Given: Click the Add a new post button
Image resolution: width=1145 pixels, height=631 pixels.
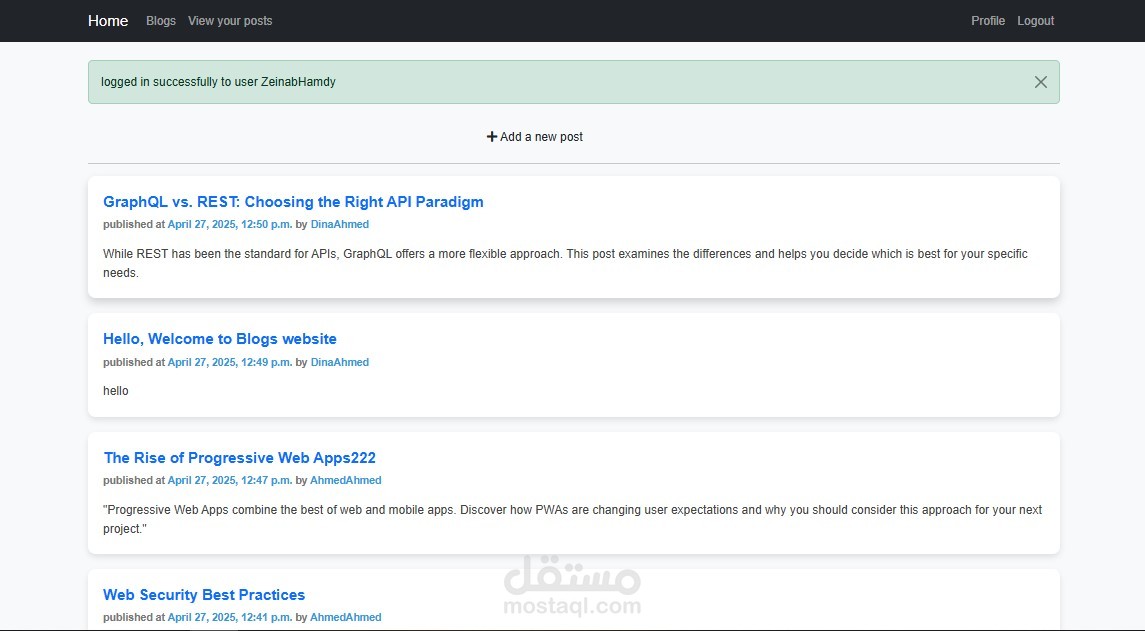Looking at the screenshot, I should coord(541,137).
